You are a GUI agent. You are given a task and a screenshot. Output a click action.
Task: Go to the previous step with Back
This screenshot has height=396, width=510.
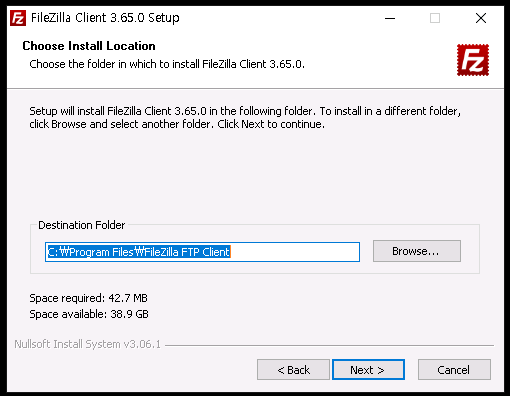click(293, 370)
